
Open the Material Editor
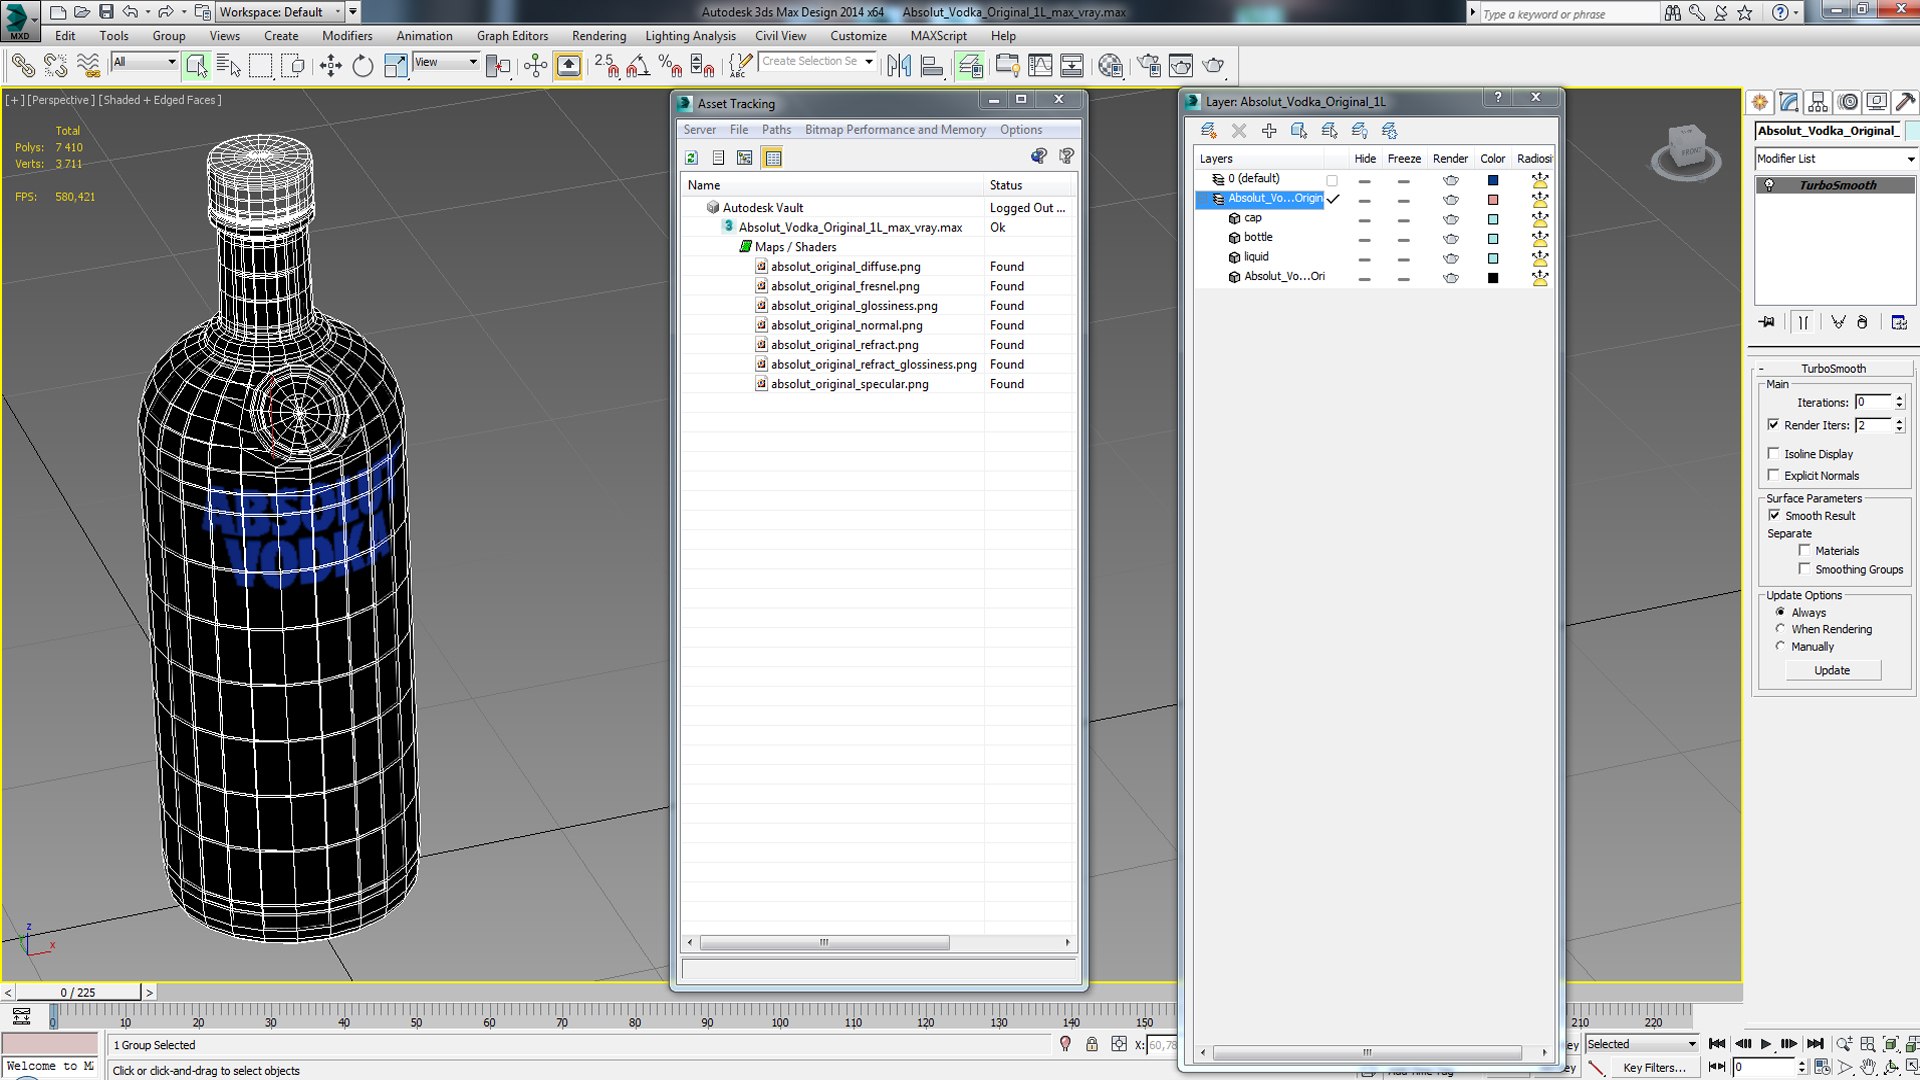pyautogui.click(x=1110, y=66)
